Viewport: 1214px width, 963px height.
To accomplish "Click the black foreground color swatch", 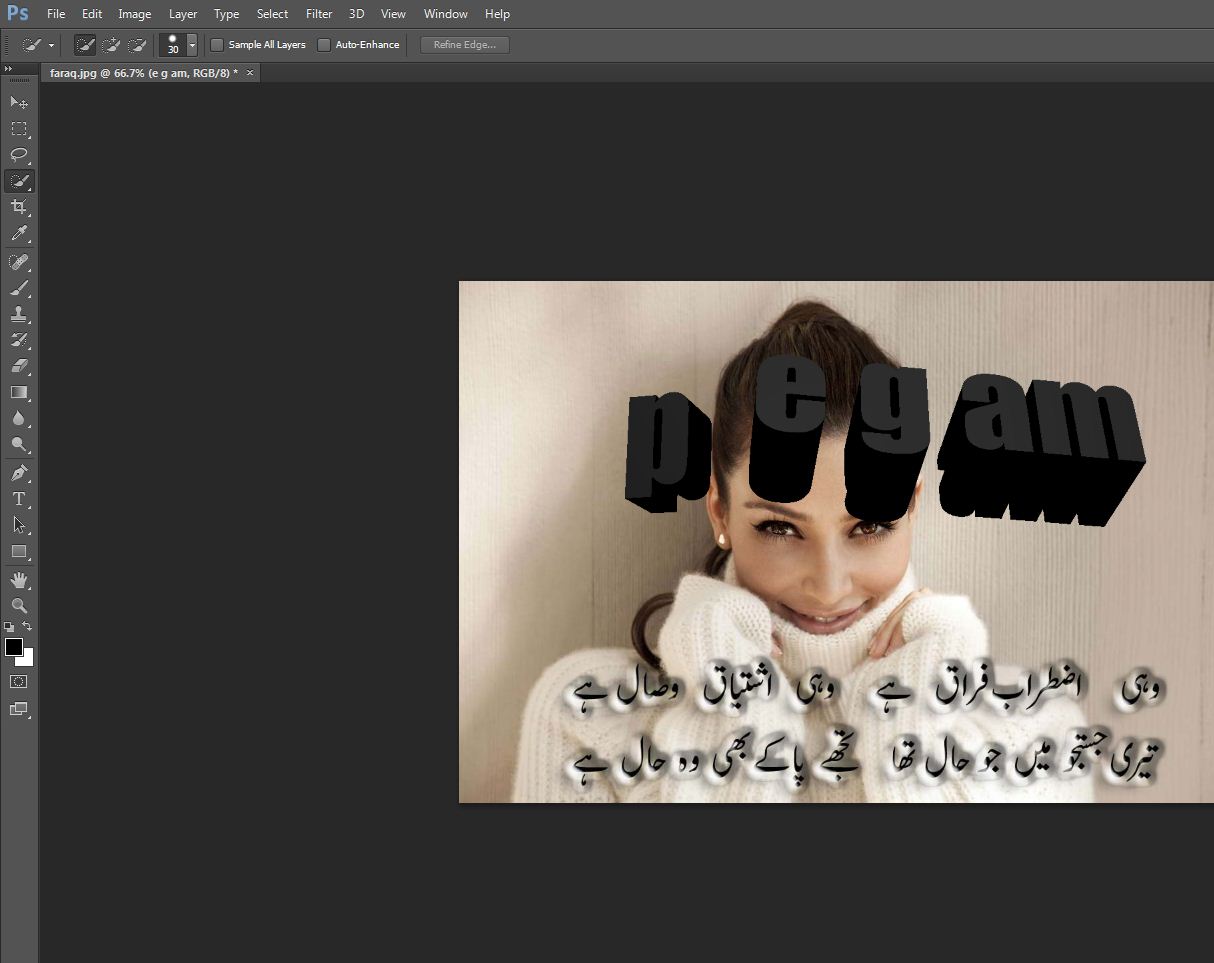I will click(14, 647).
